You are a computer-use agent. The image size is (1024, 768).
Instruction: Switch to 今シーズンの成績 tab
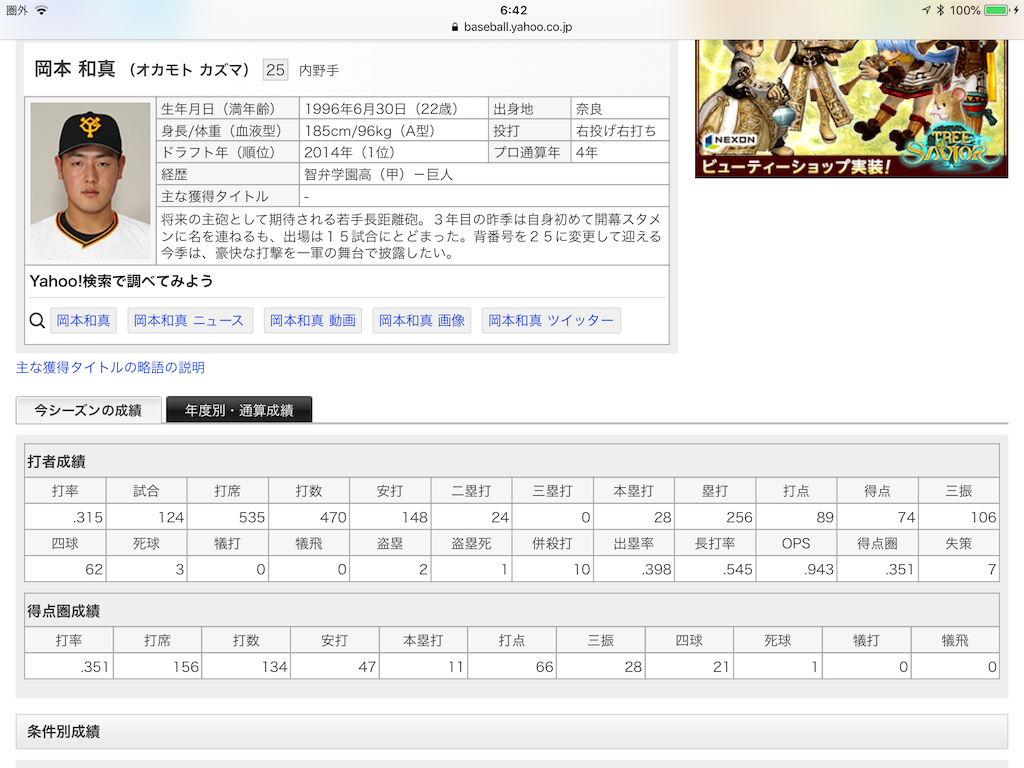88,410
